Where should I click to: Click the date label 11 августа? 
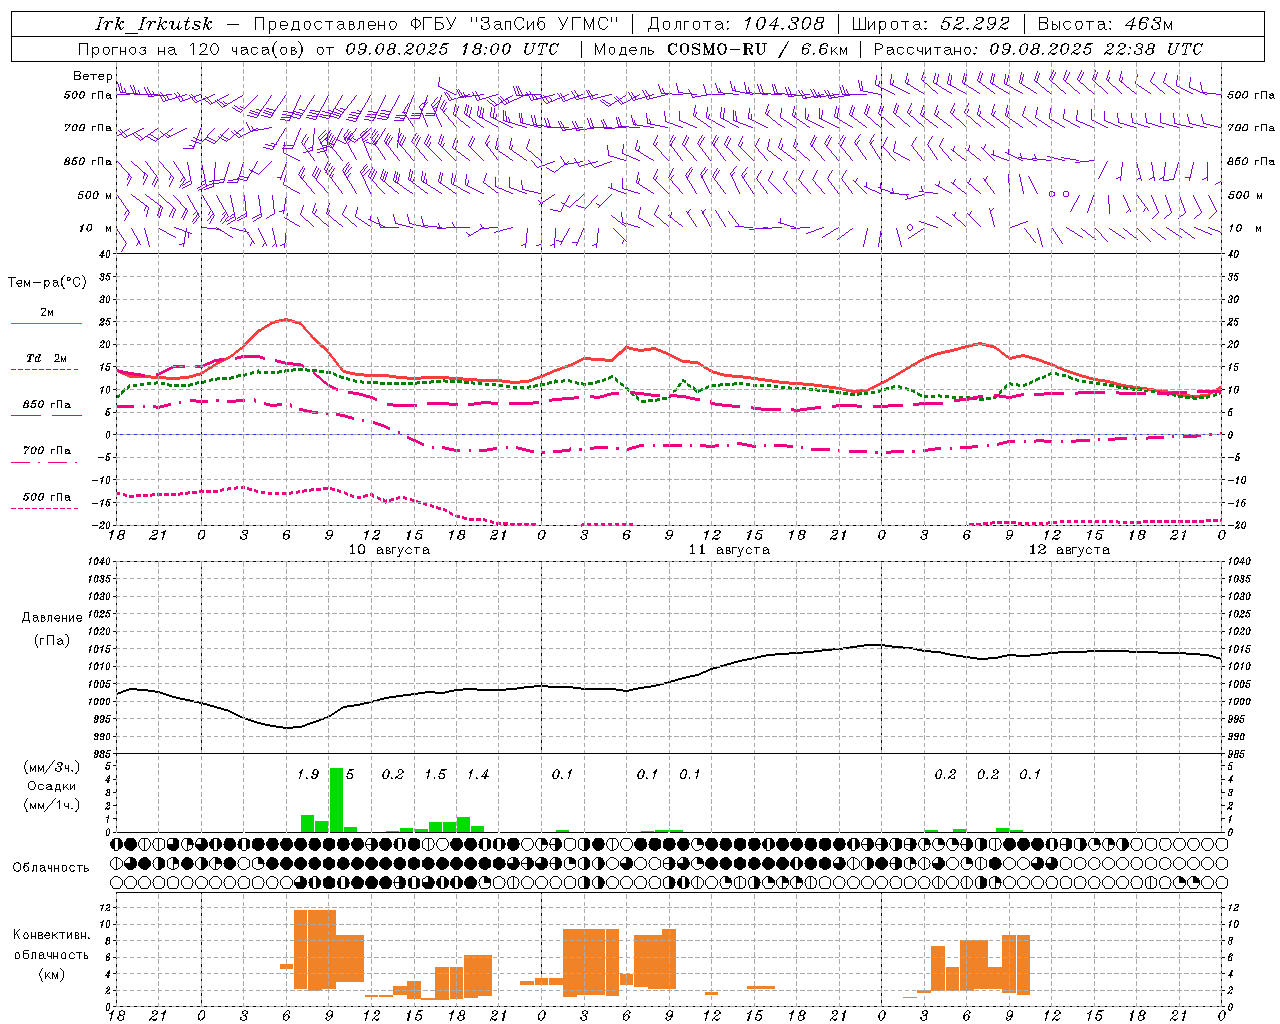pos(729,549)
